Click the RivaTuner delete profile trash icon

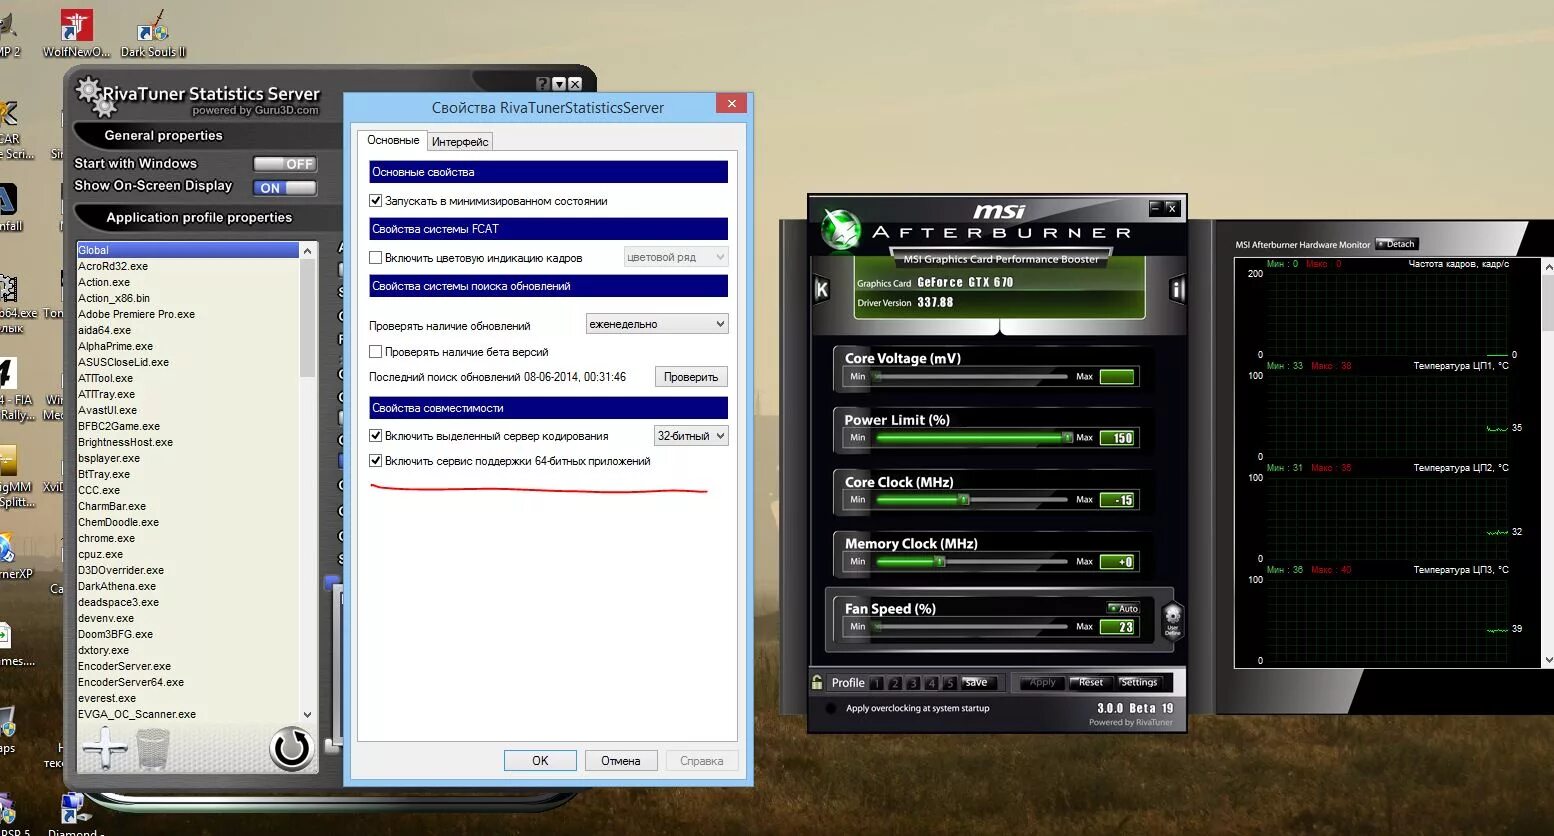pyautogui.click(x=153, y=748)
